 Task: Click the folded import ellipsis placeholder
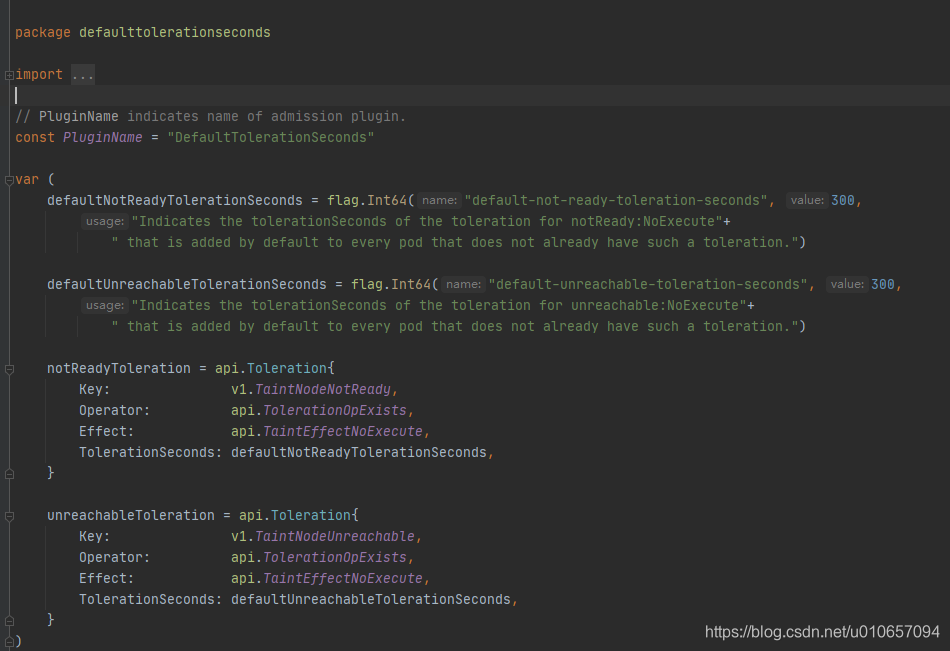pyautogui.click(x=82, y=75)
